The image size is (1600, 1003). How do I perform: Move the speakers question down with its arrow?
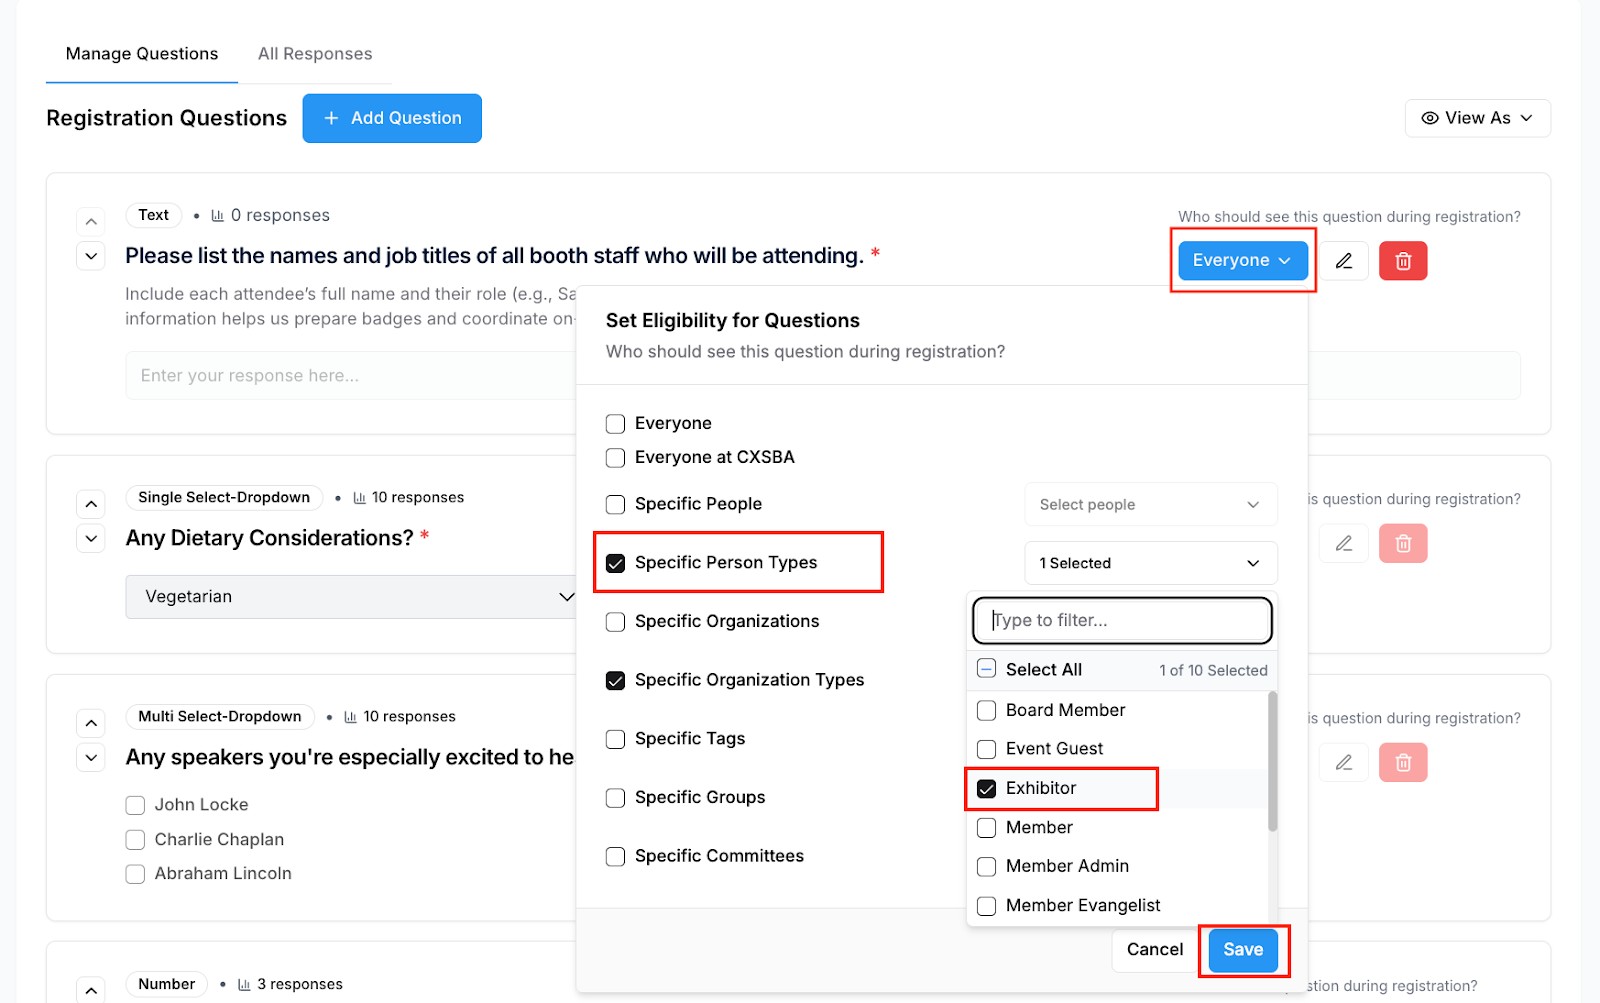click(x=91, y=757)
